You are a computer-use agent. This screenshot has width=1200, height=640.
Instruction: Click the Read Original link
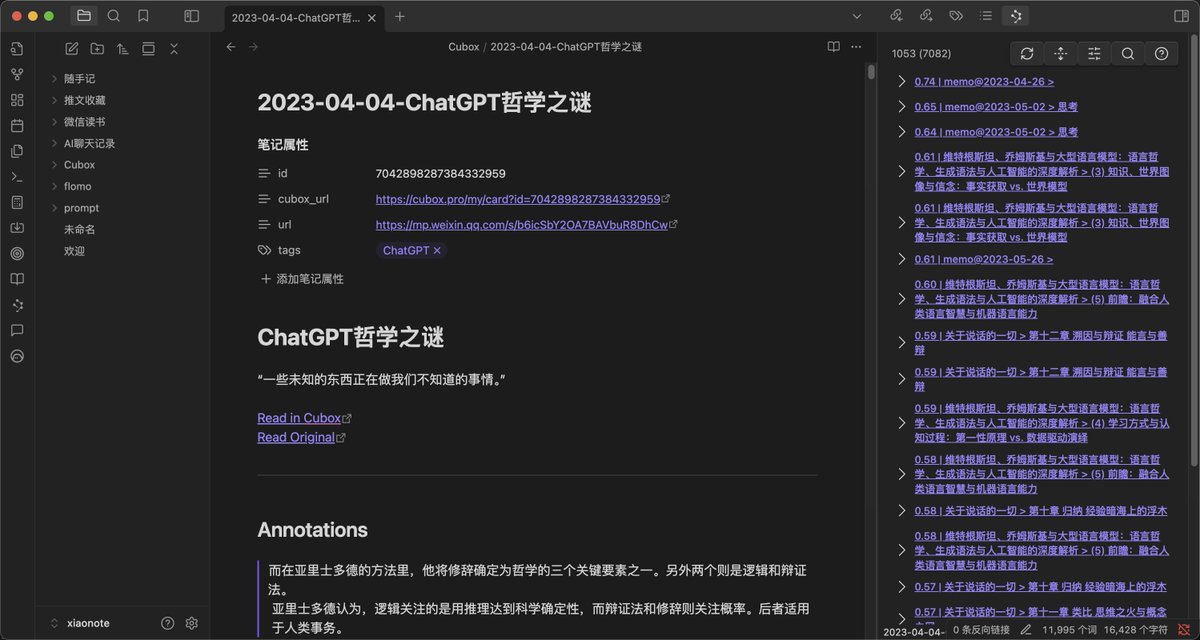click(x=296, y=437)
